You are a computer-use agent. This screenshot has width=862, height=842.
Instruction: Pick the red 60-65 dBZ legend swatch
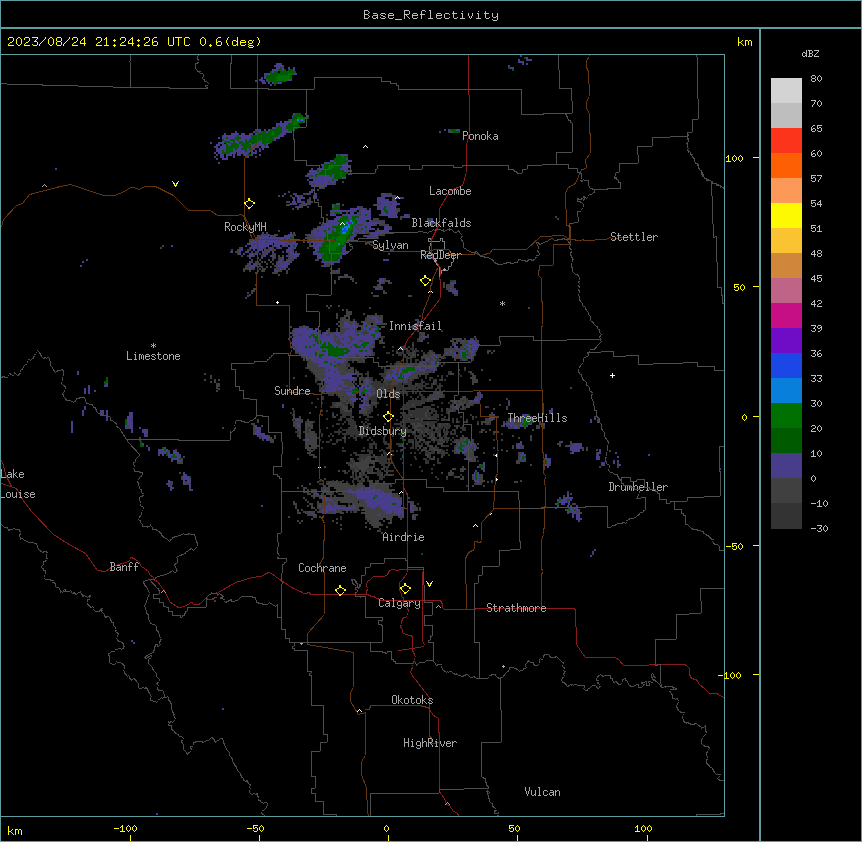pyautogui.click(x=786, y=140)
